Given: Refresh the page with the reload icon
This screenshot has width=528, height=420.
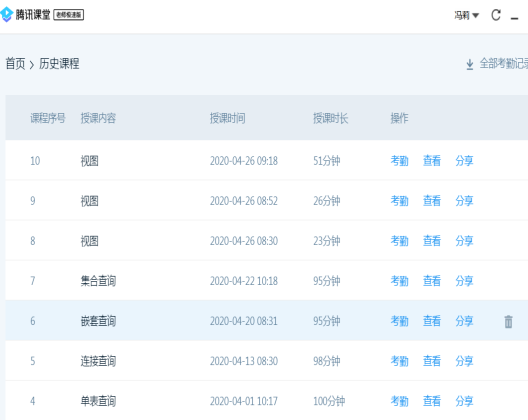Looking at the screenshot, I should click(496, 15).
